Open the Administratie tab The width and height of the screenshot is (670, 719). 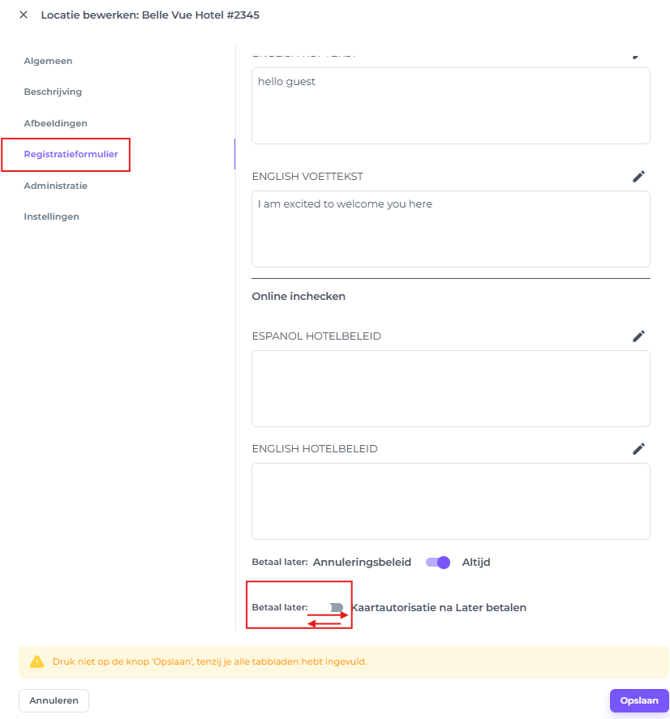click(x=56, y=186)
